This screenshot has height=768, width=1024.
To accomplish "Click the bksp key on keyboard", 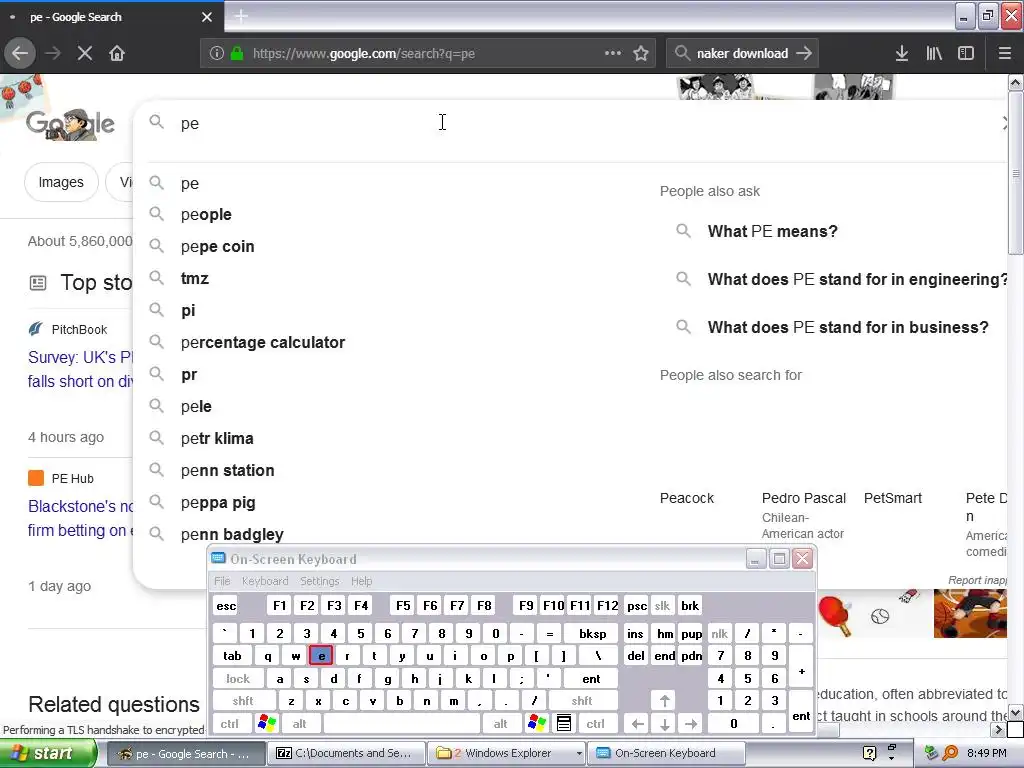I will pyautogui.click(x=592, y=633).
